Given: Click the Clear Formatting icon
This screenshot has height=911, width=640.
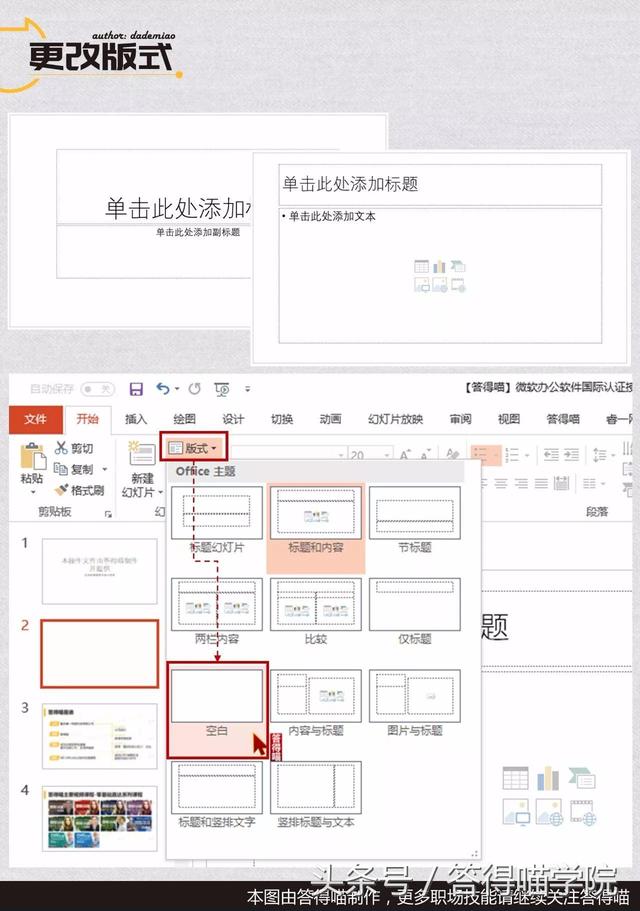Looking at the screenshot, I should pyautogui.click(x=452, y=454).
